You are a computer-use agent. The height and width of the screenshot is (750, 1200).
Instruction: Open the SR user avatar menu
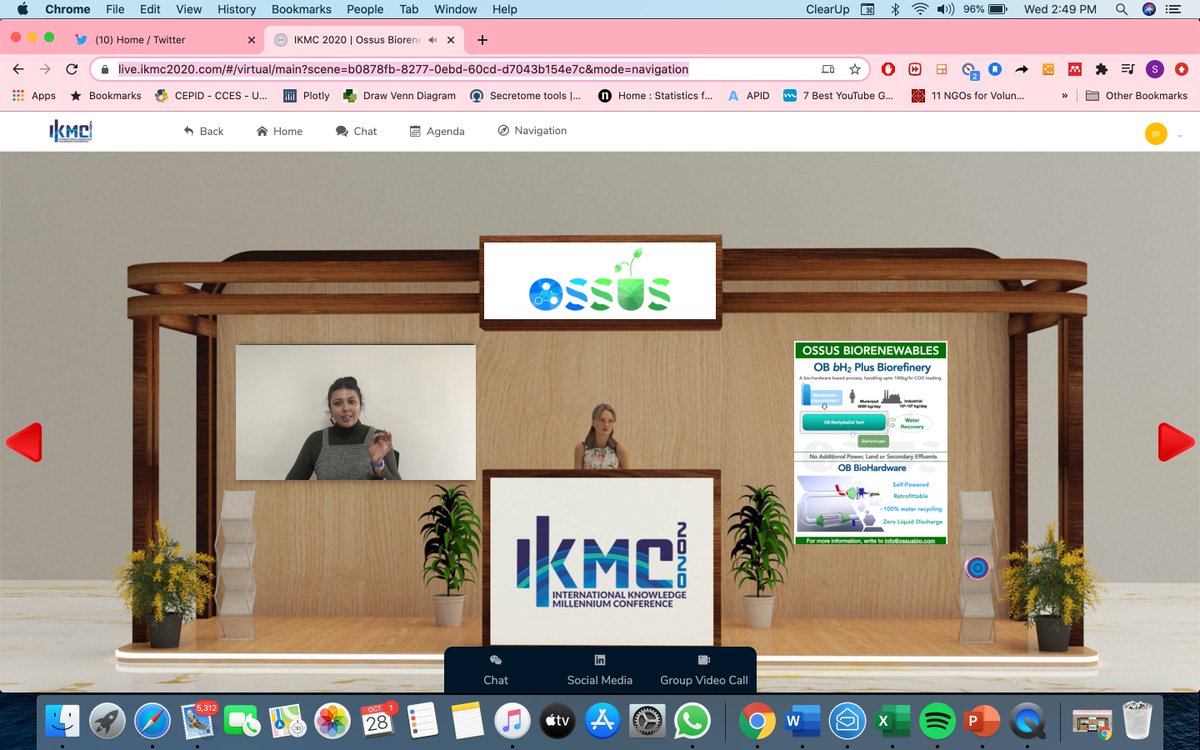click(x=1156, y=134)
